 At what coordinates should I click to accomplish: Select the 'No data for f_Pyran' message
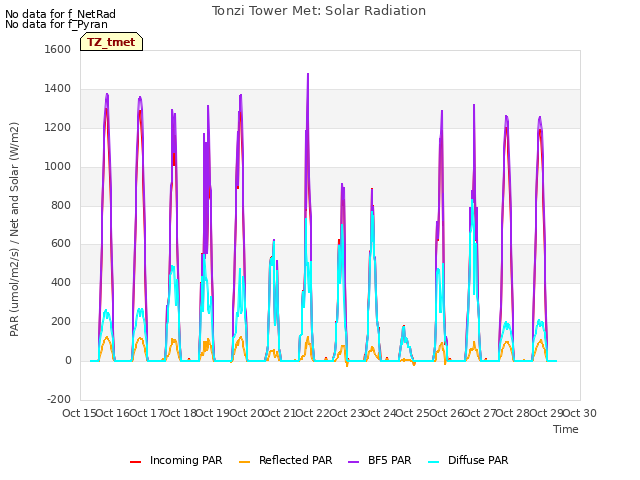[x=56, y=24]
